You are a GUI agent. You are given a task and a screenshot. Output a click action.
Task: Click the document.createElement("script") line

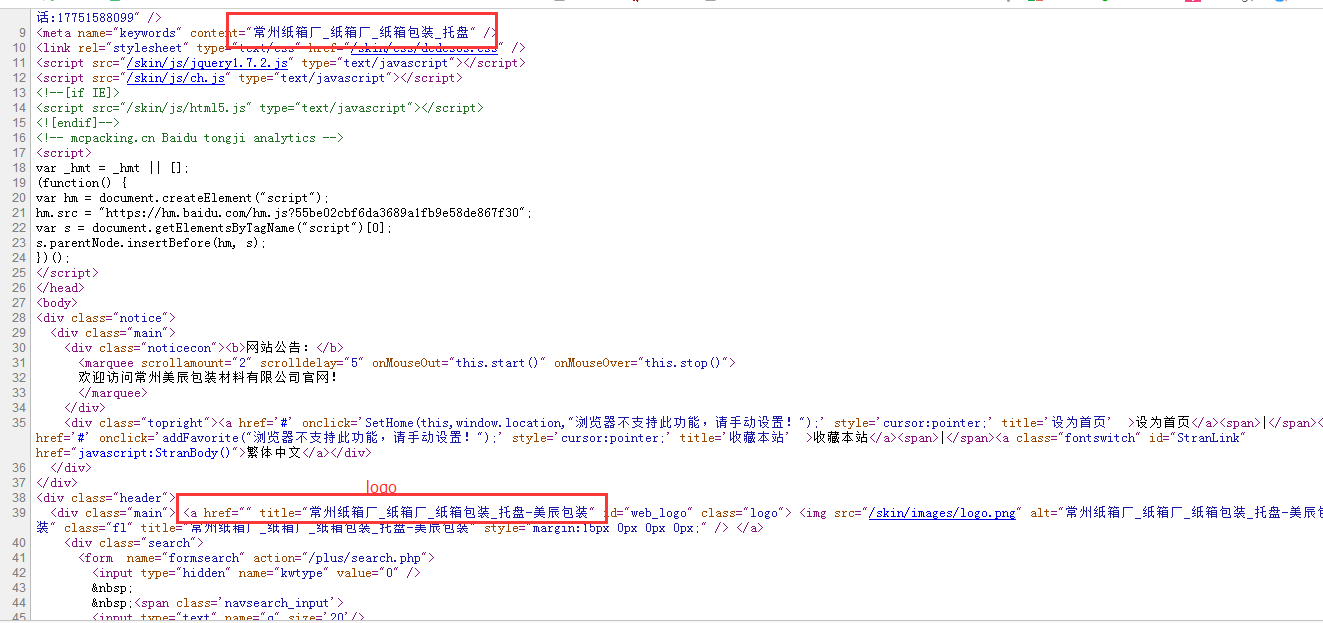point(182,197)
